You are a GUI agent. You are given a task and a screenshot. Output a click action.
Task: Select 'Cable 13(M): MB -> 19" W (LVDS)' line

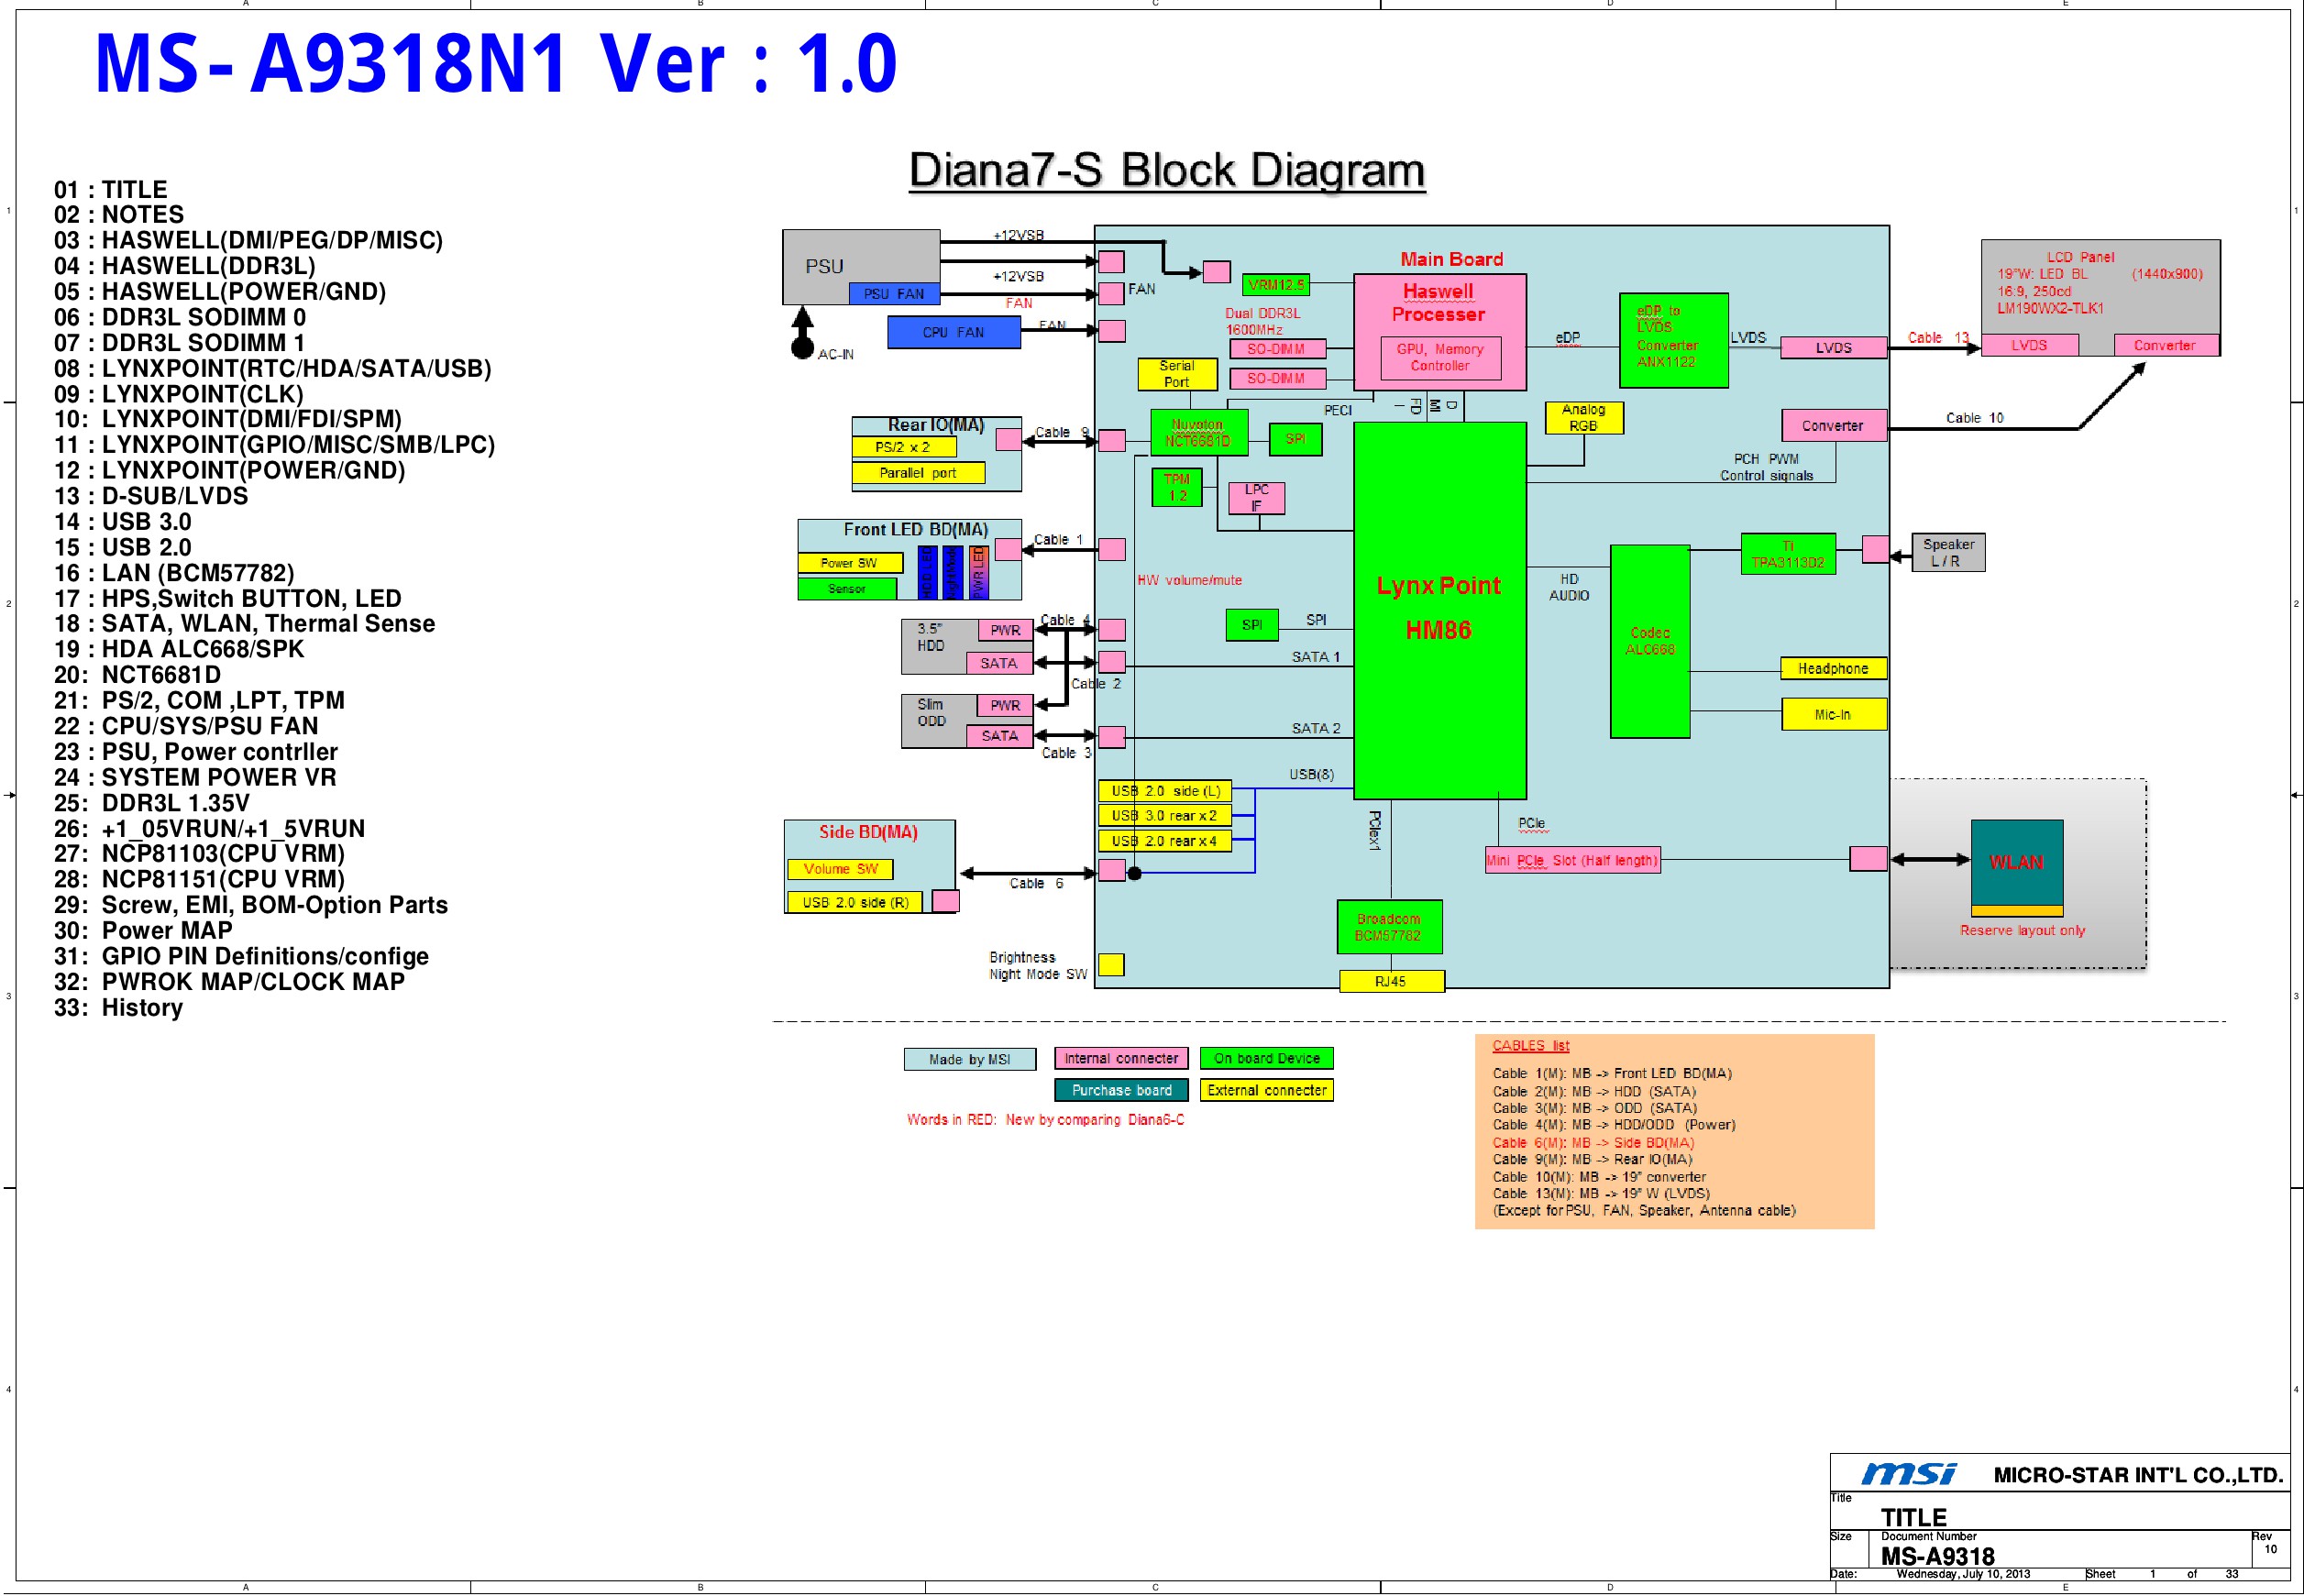coord(1601,1193)
